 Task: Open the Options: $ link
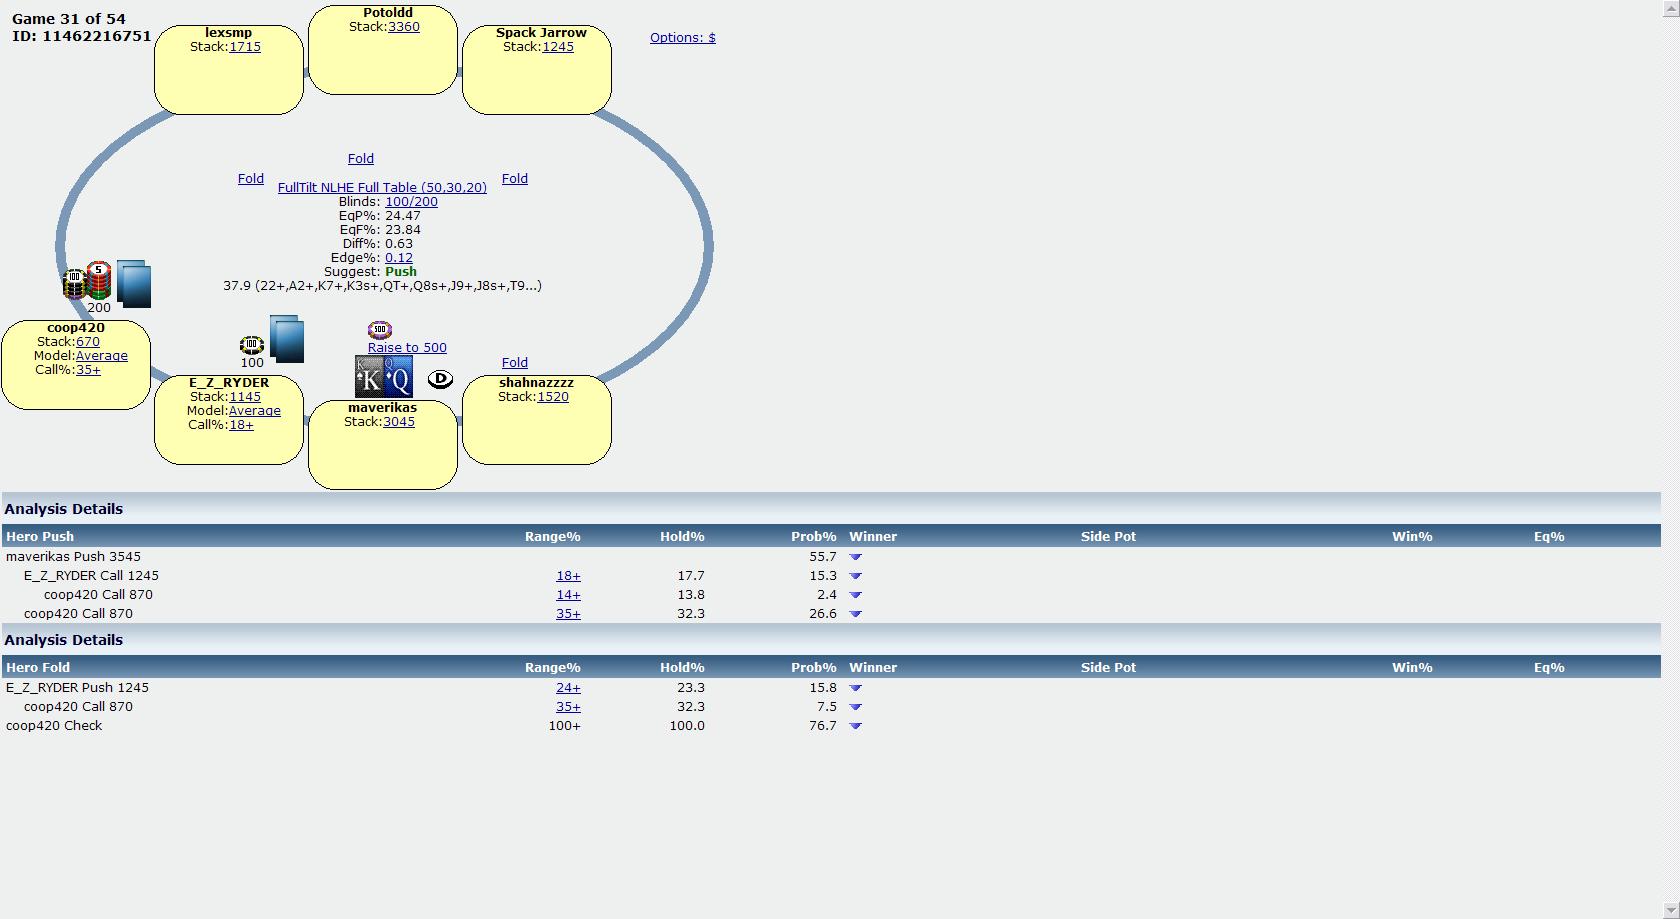point(682,38)
